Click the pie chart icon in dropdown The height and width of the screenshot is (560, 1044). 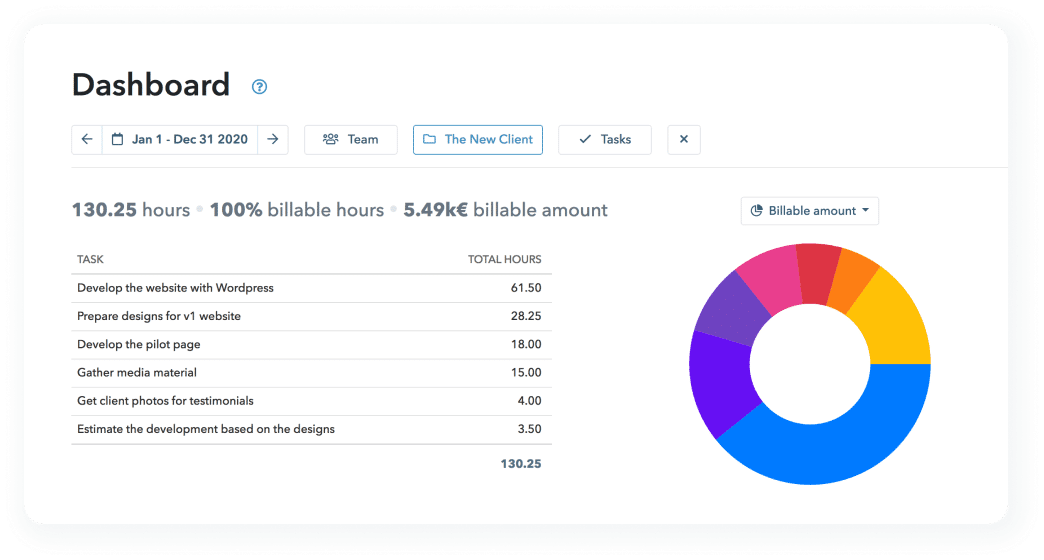tap(758, 211)
